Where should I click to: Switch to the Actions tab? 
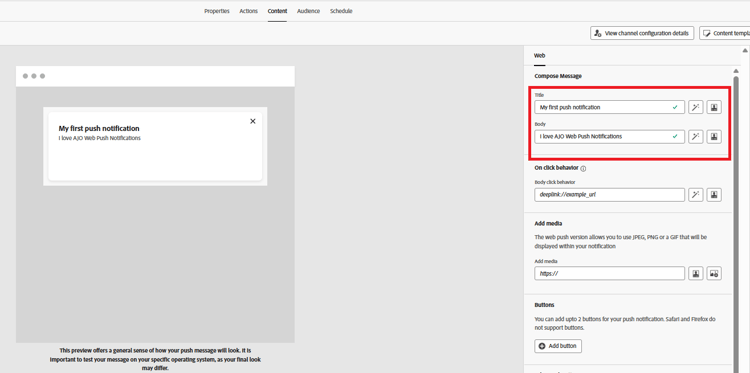(248, 11)
